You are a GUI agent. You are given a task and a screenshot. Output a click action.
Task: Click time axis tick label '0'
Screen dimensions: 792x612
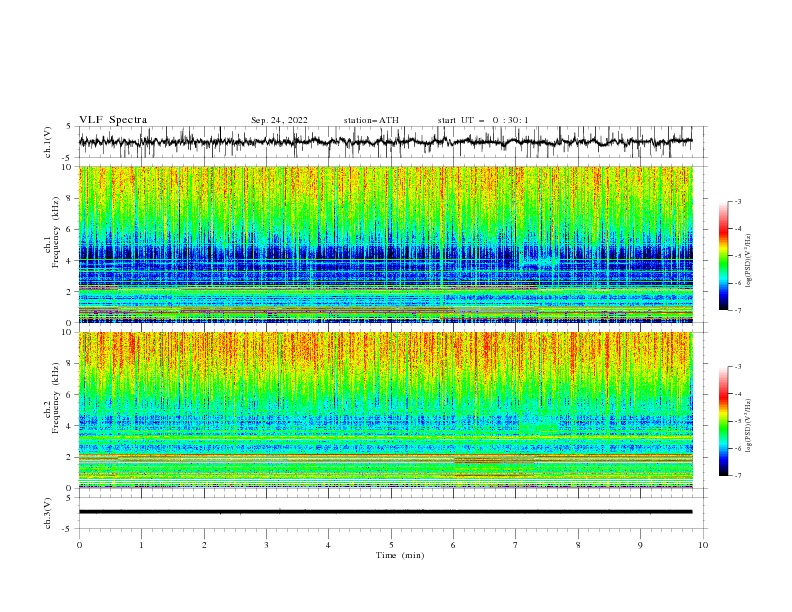[x=79, y=545]
